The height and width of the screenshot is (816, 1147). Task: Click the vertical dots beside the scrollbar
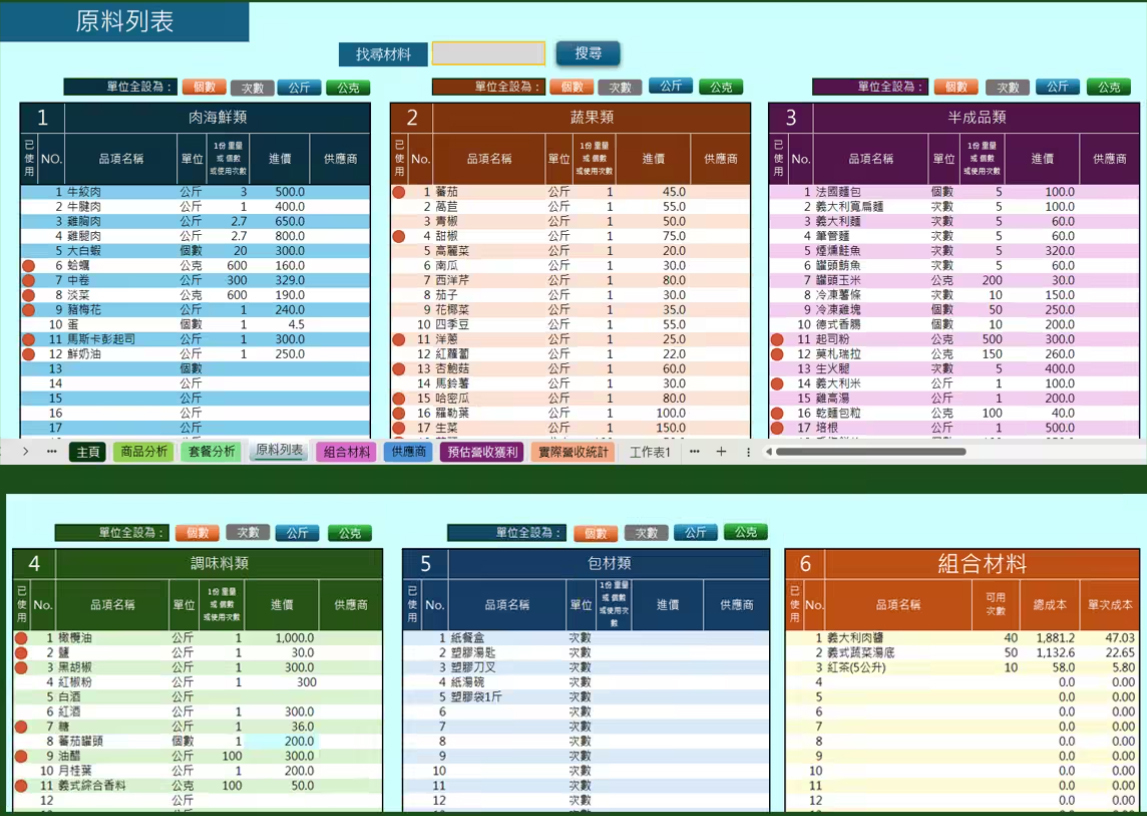(x=748, y=452)
